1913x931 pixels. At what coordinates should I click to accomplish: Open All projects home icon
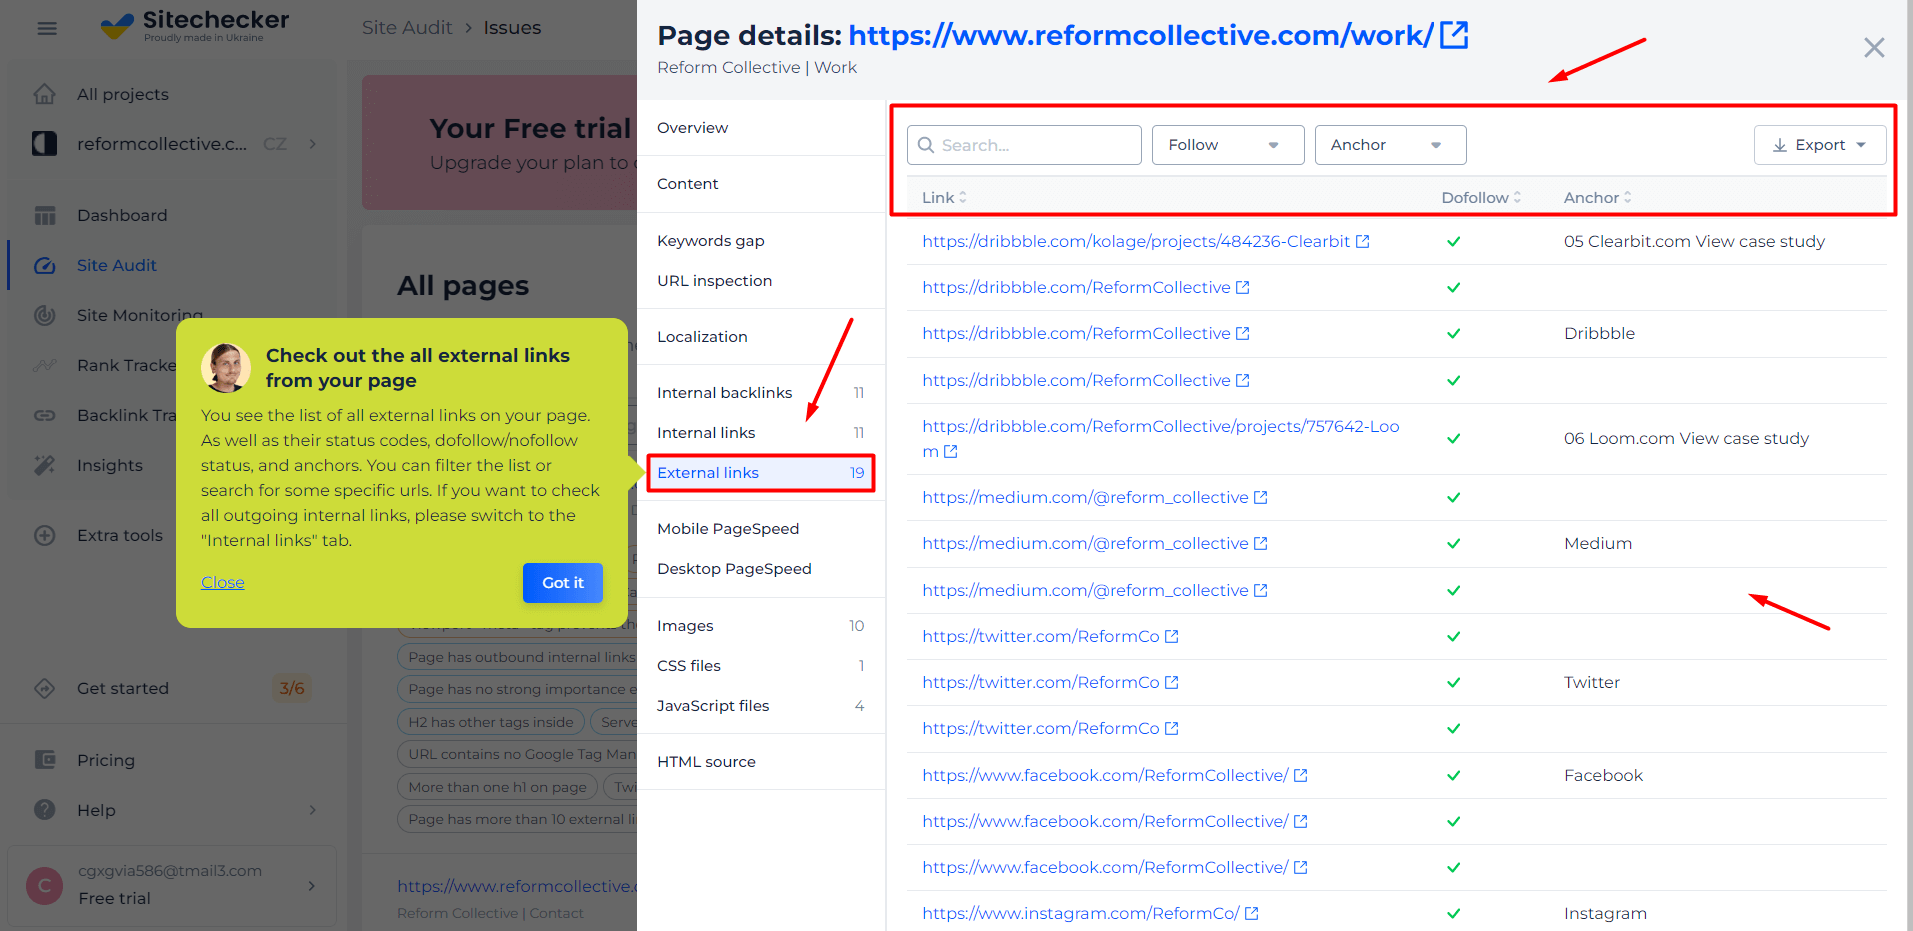coord(45,94)
